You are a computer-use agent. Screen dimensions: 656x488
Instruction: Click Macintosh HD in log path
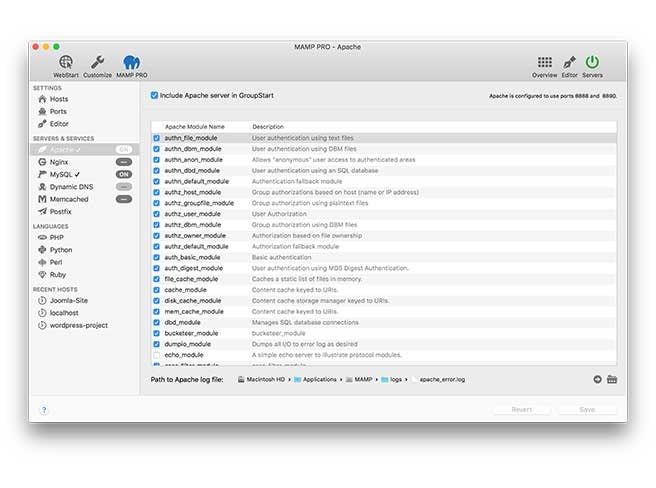[261, 380]
